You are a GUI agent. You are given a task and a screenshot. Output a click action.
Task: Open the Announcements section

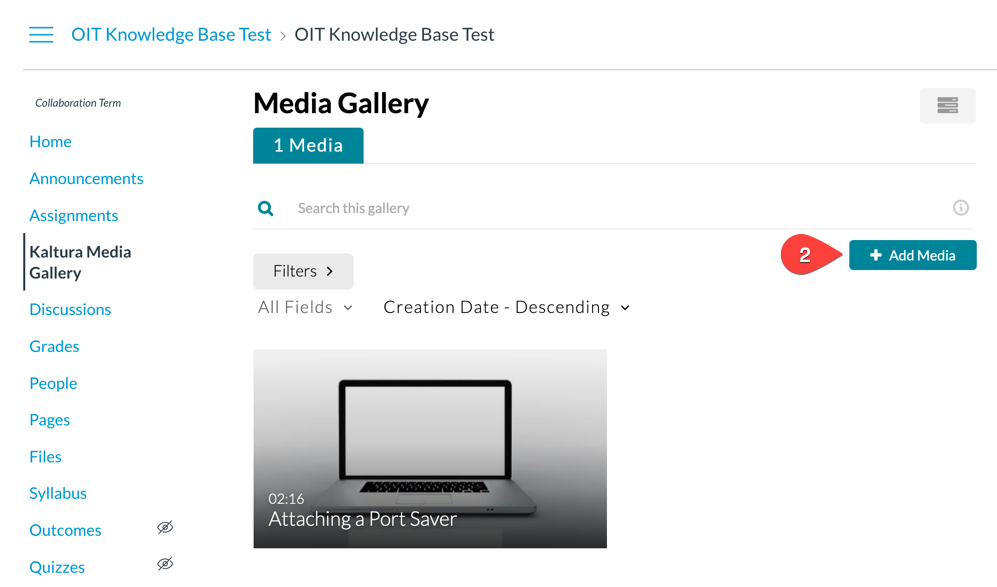(x=86, y=178)
